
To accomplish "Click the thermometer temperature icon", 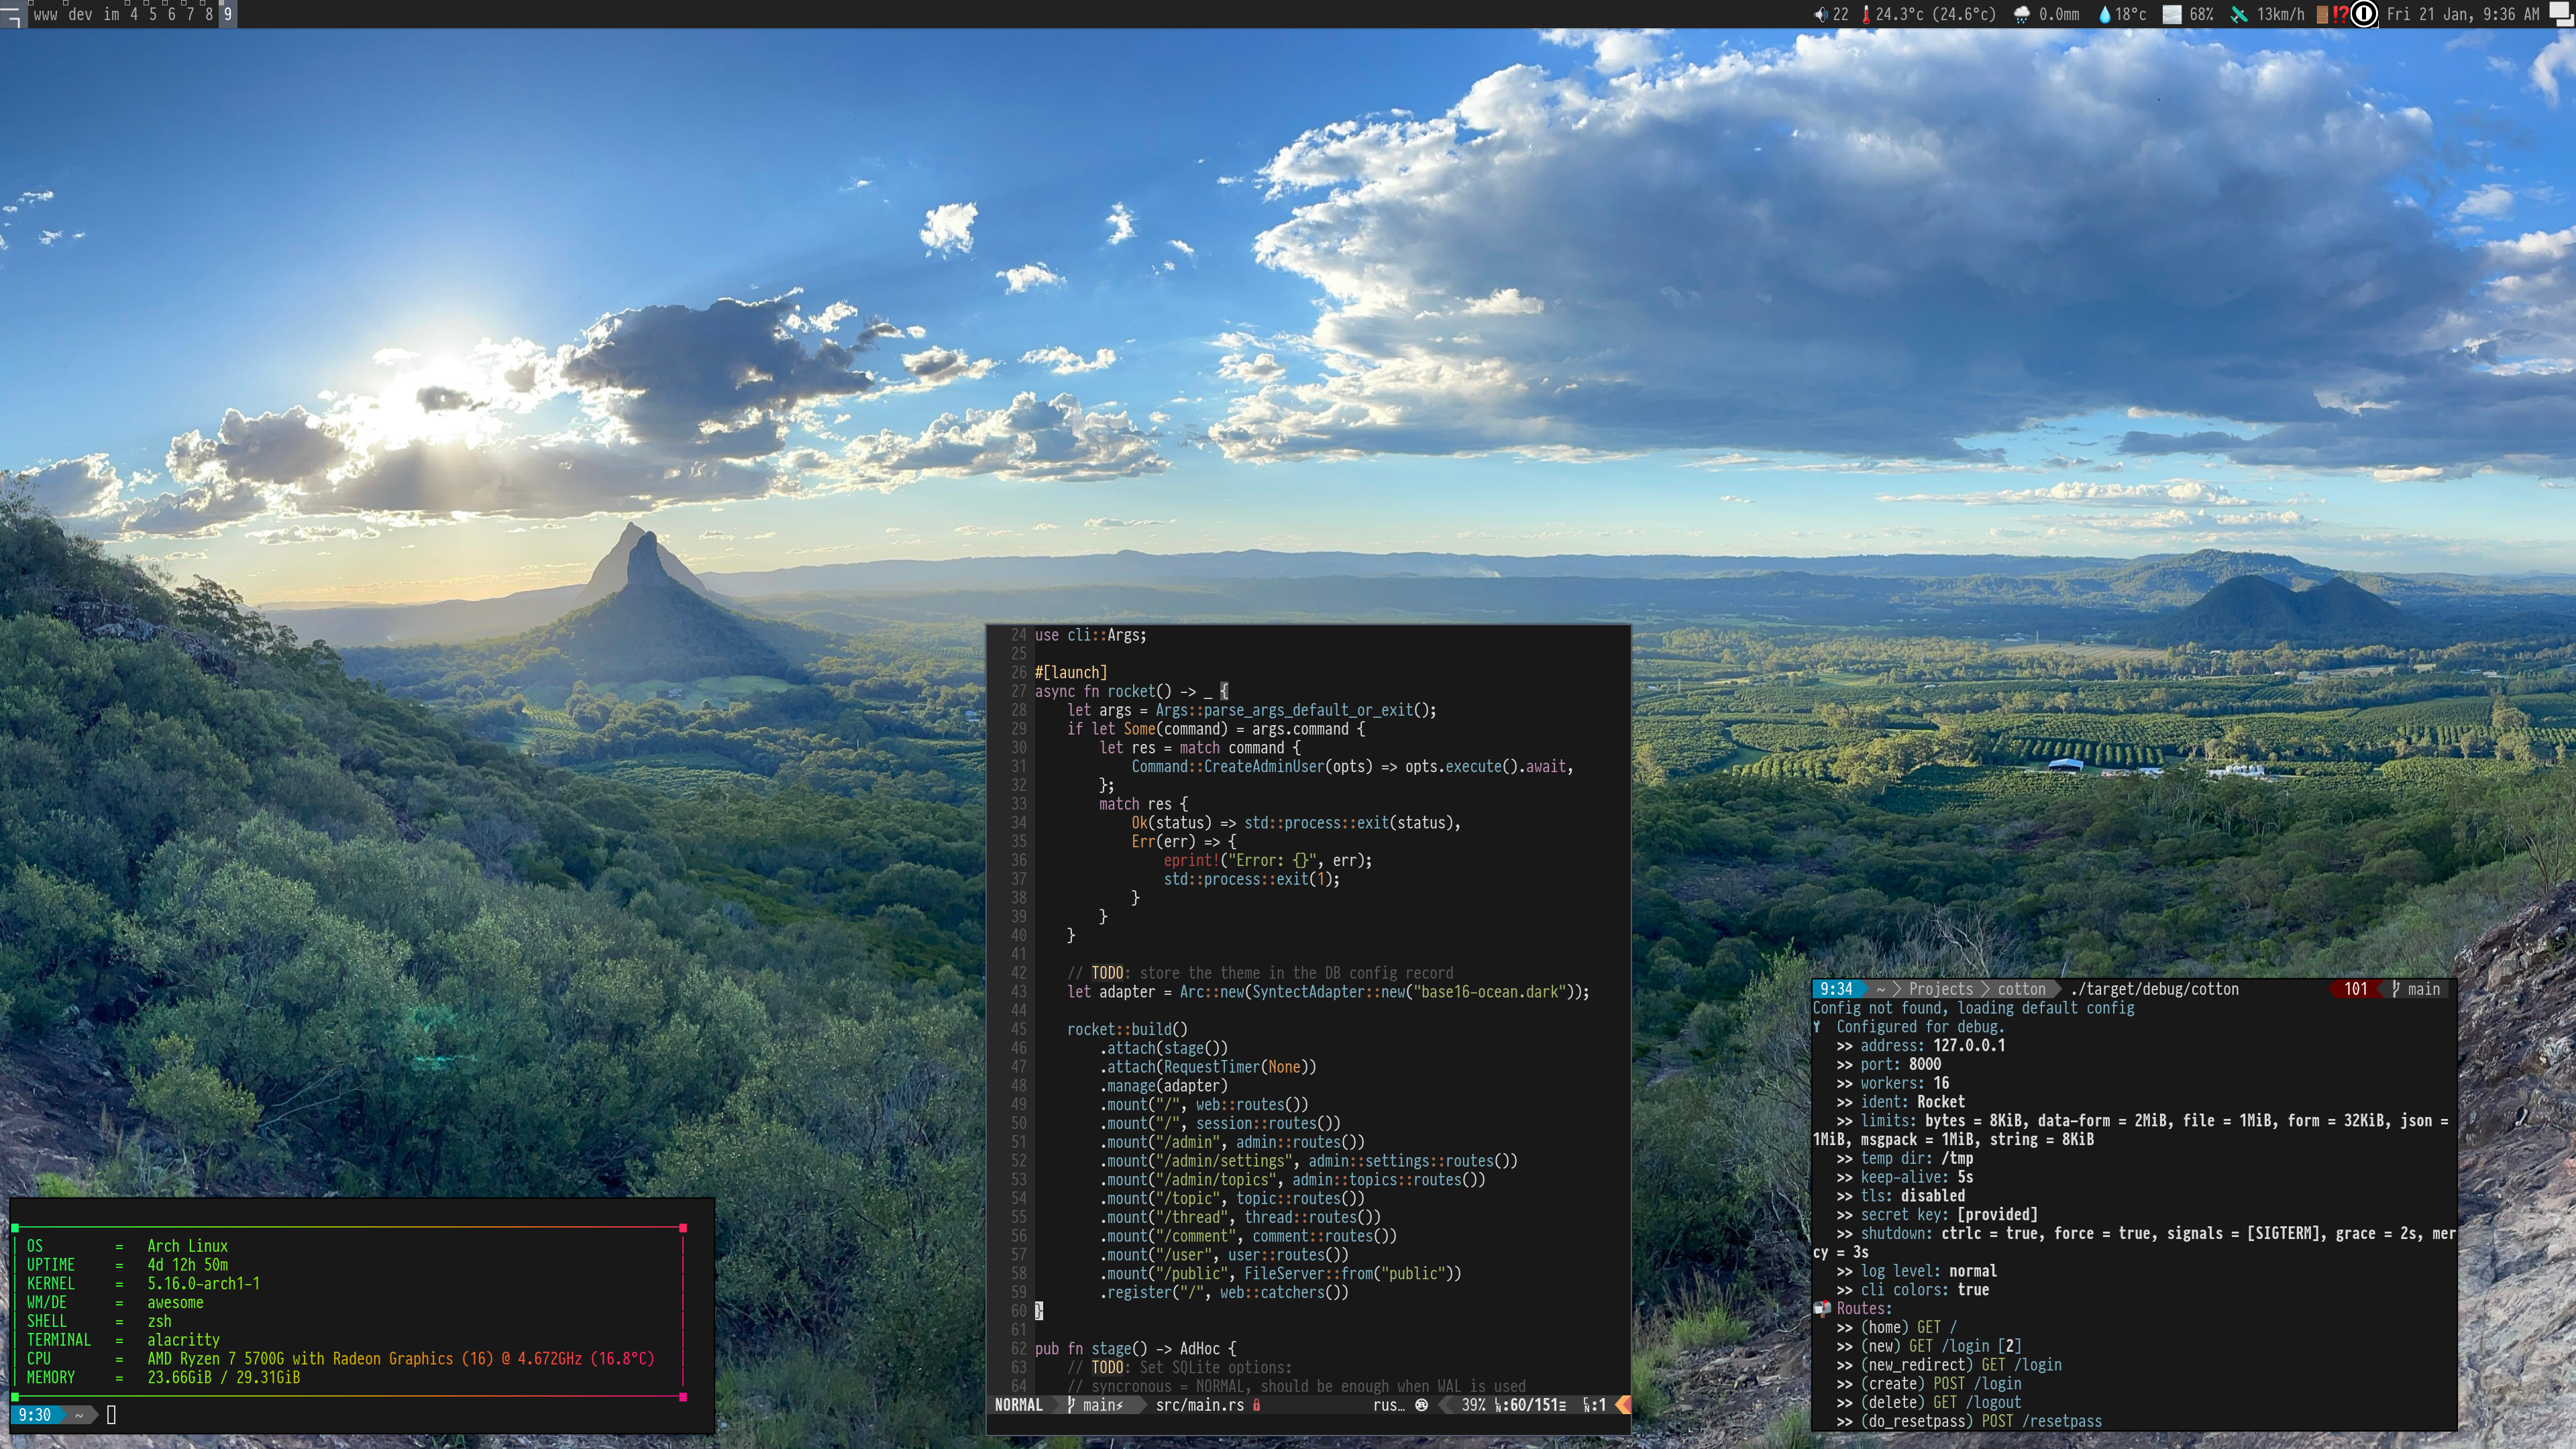I will [1865, 14].
